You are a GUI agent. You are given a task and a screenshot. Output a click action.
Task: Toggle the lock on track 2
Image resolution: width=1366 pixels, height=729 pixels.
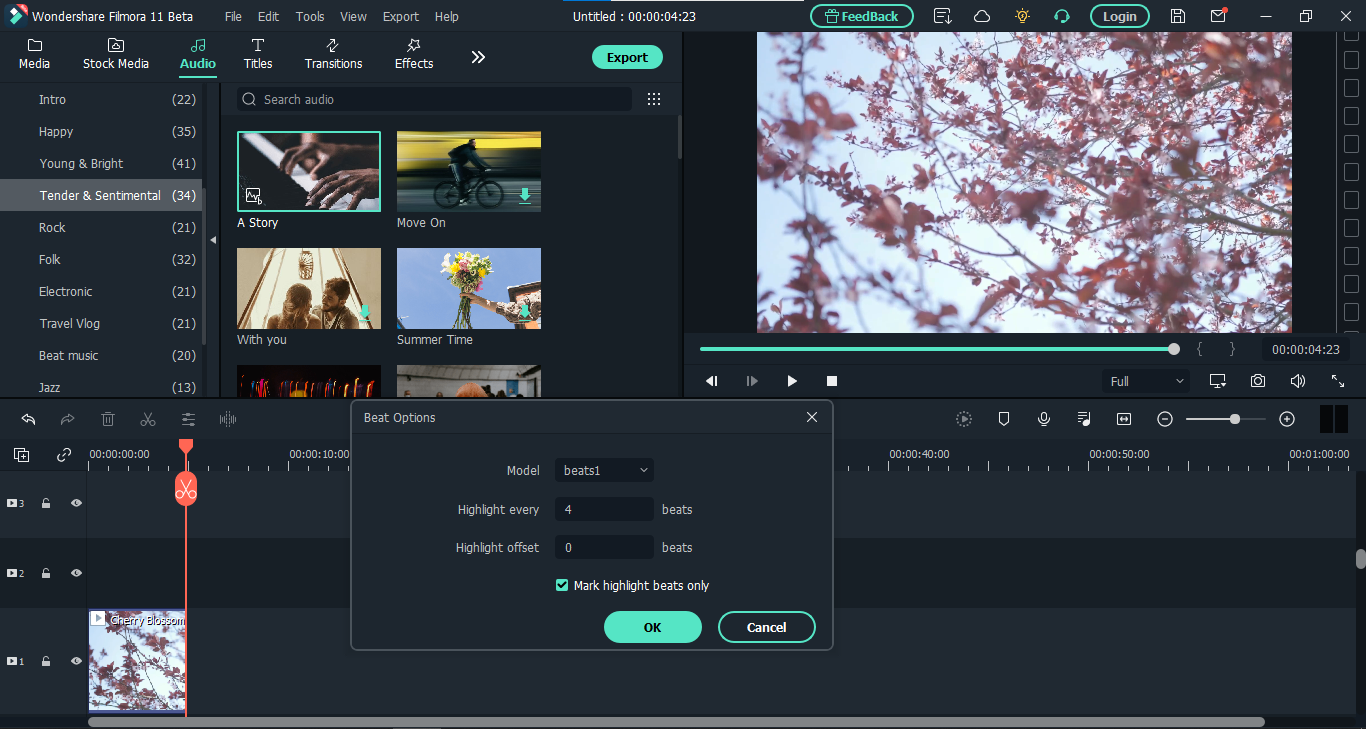[x=46, y=574]
